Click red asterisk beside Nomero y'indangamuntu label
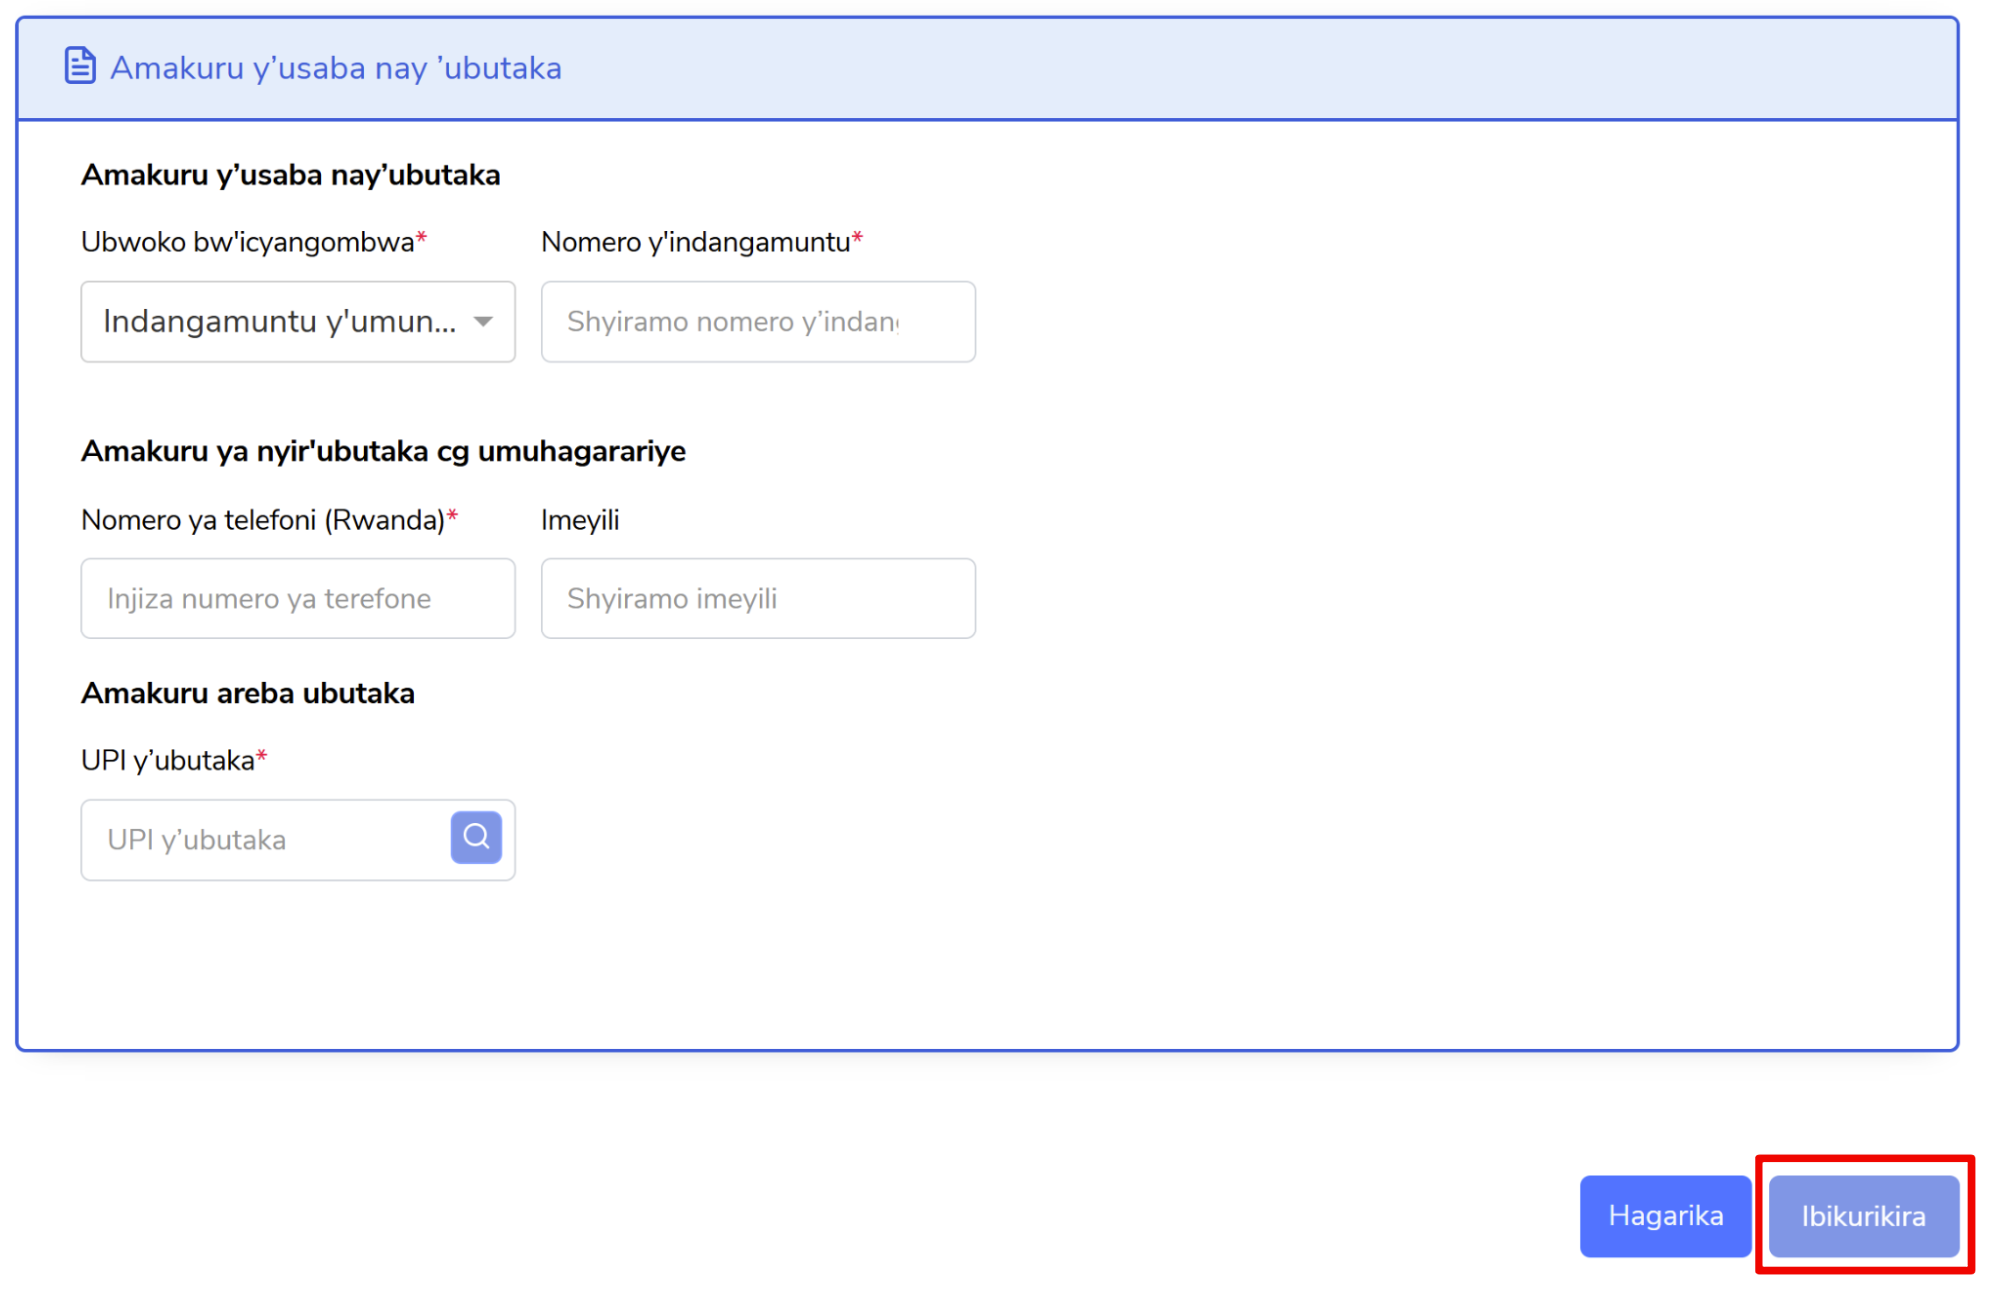This screenshot has width=1992, height=1302. pos(857,238)
